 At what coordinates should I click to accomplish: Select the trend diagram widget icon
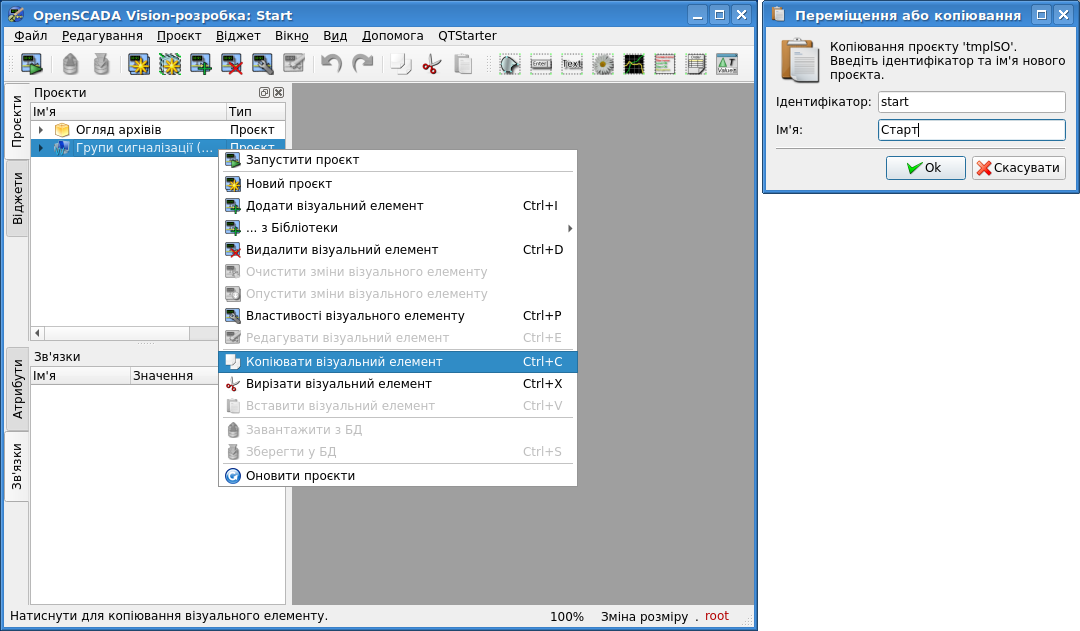pos(634,65)
